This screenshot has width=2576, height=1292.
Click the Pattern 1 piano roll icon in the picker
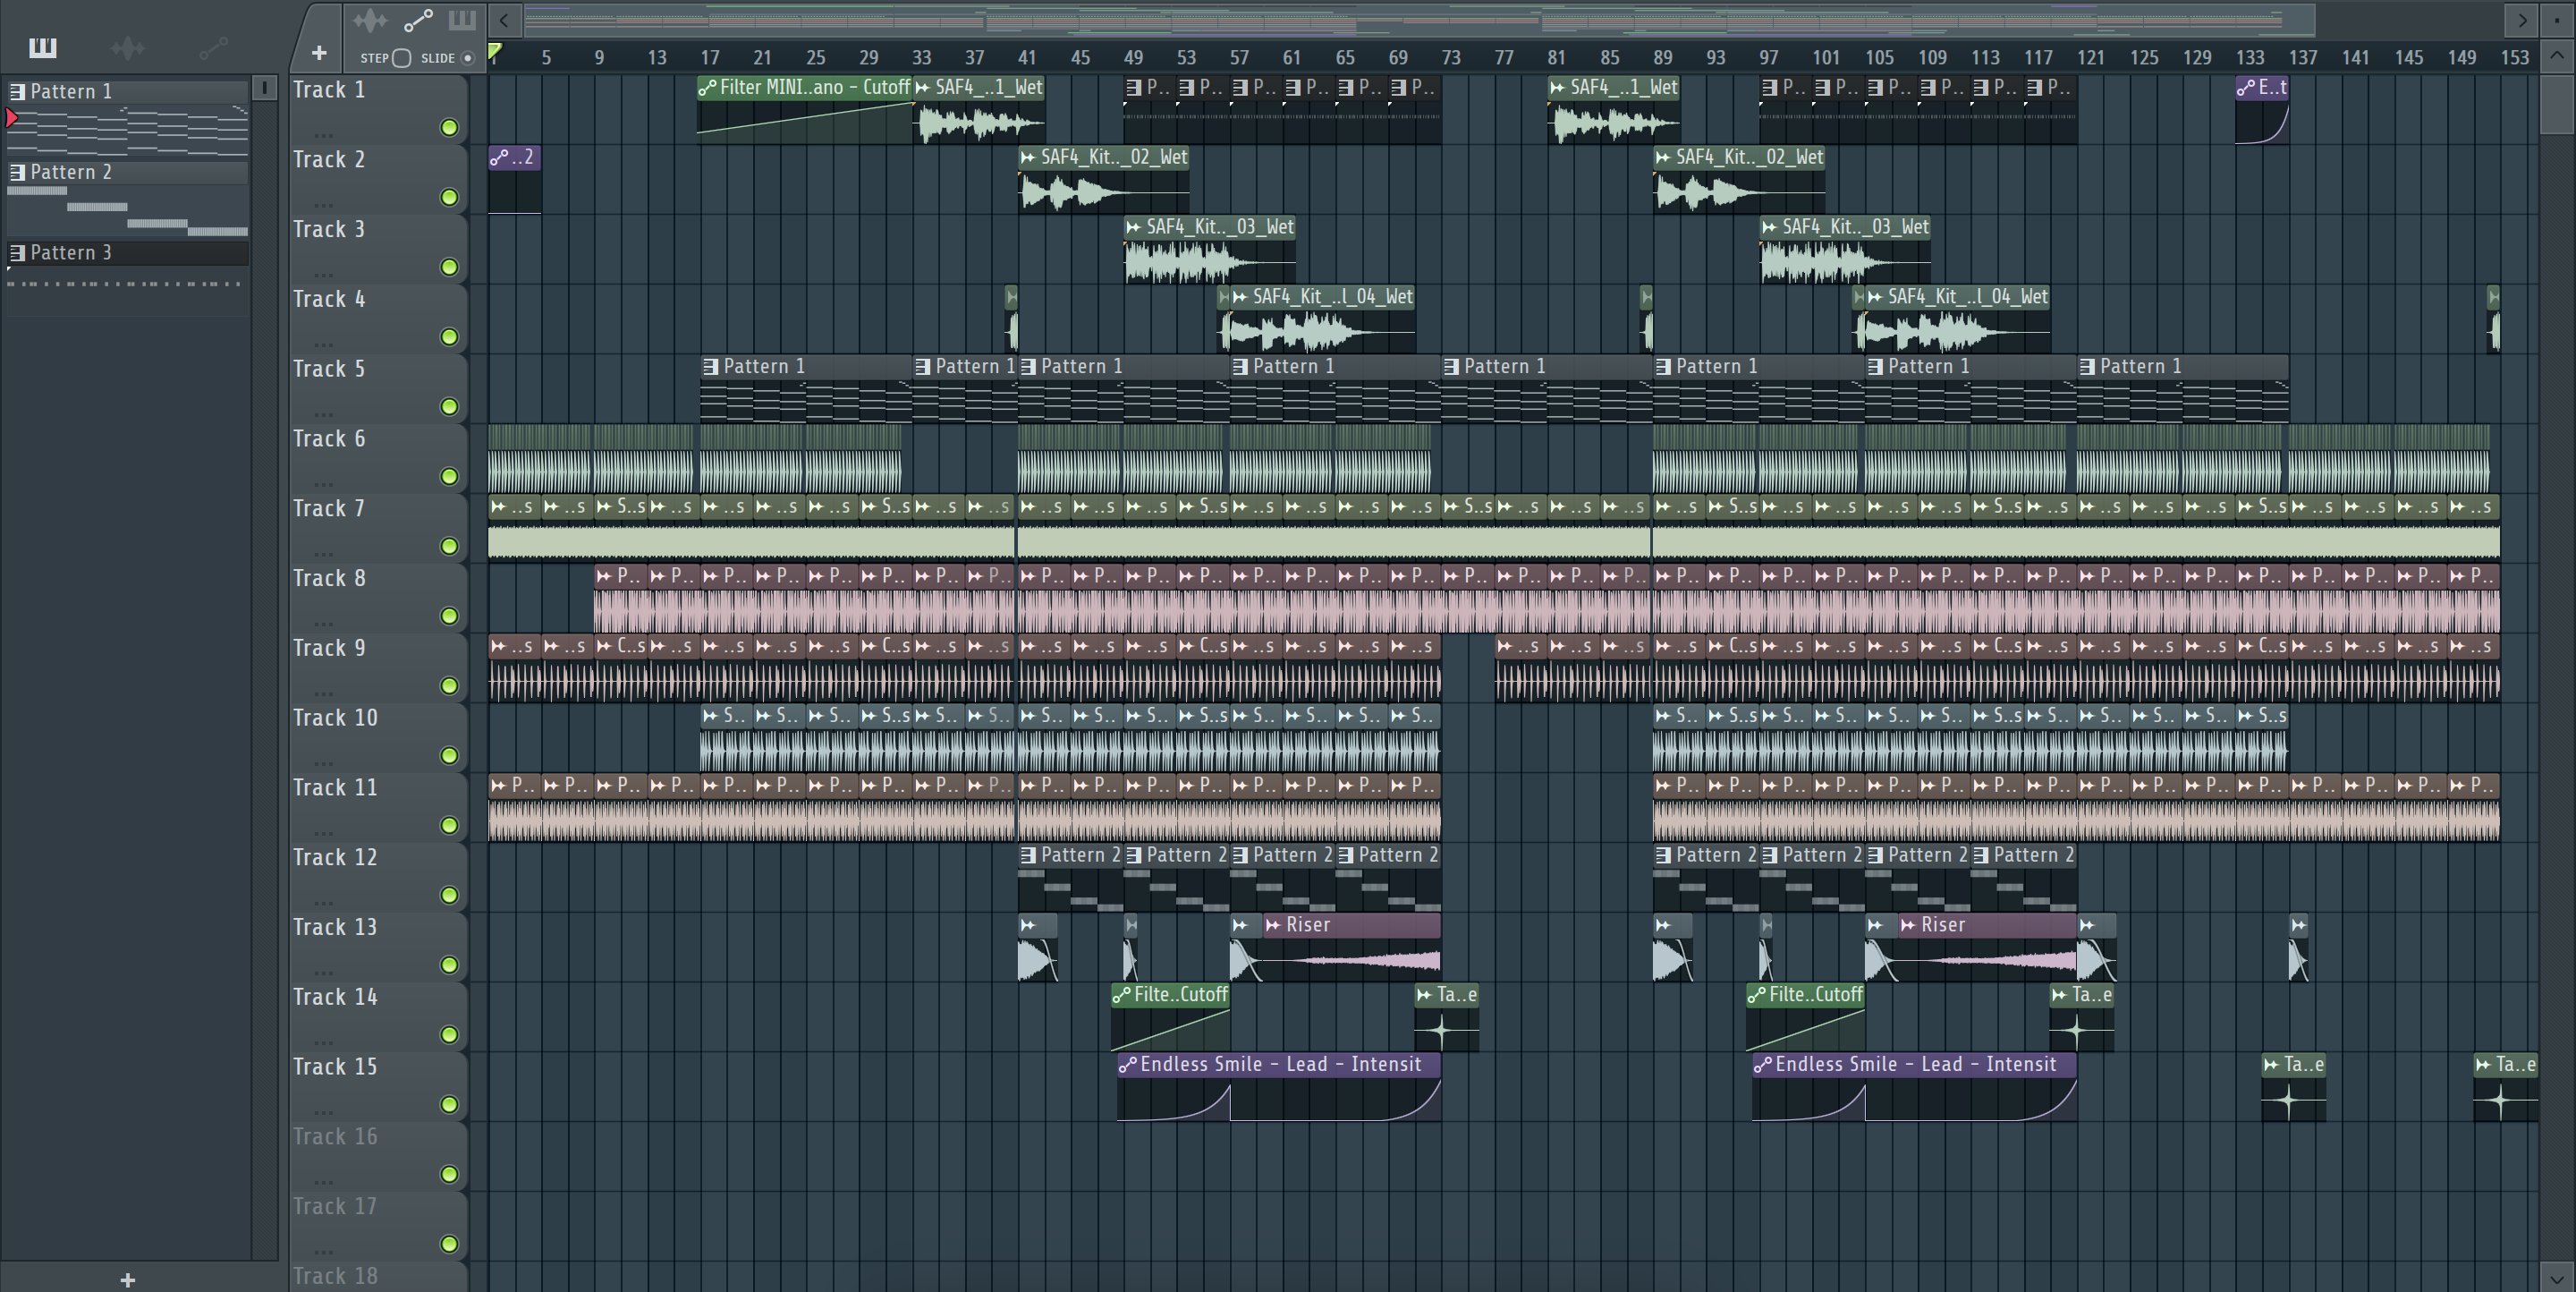pyautogui.click(x=17, y=91)
